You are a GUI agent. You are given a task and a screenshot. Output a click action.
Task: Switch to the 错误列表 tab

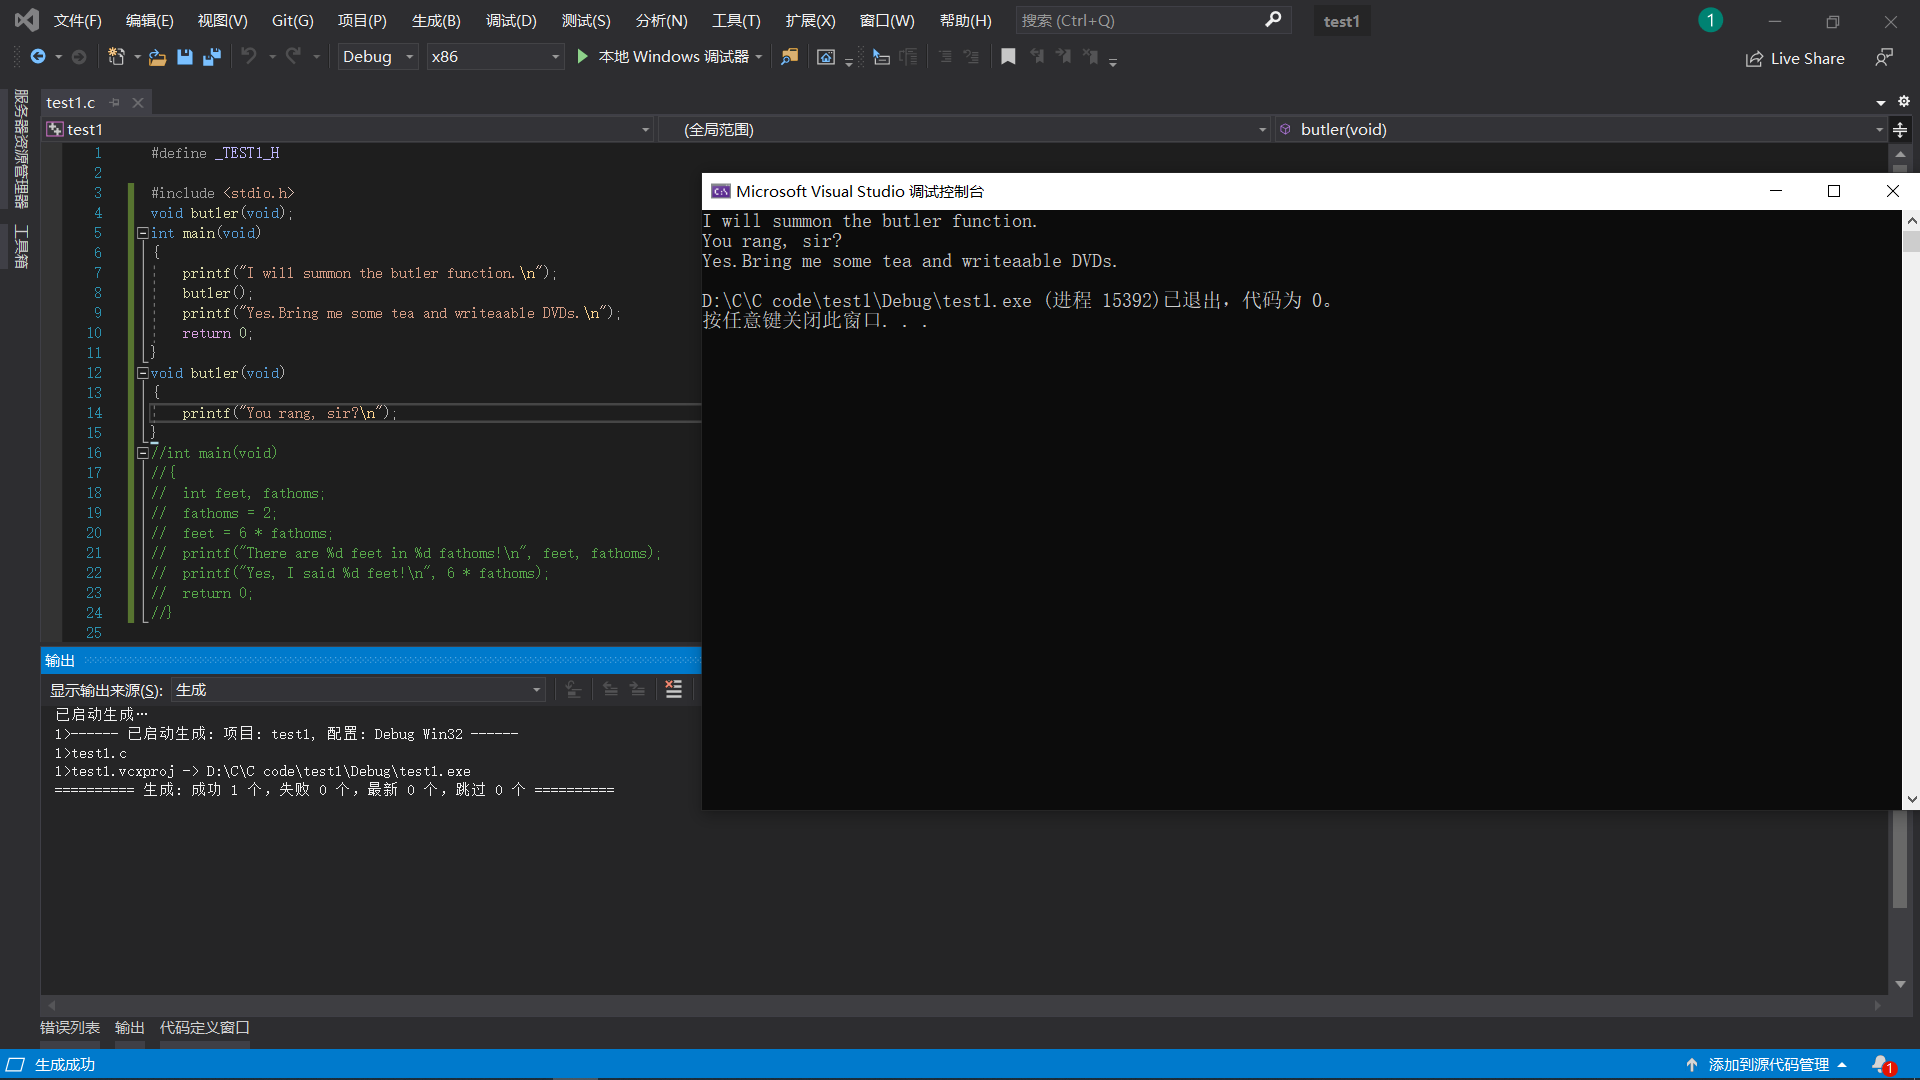[70, 1027]
